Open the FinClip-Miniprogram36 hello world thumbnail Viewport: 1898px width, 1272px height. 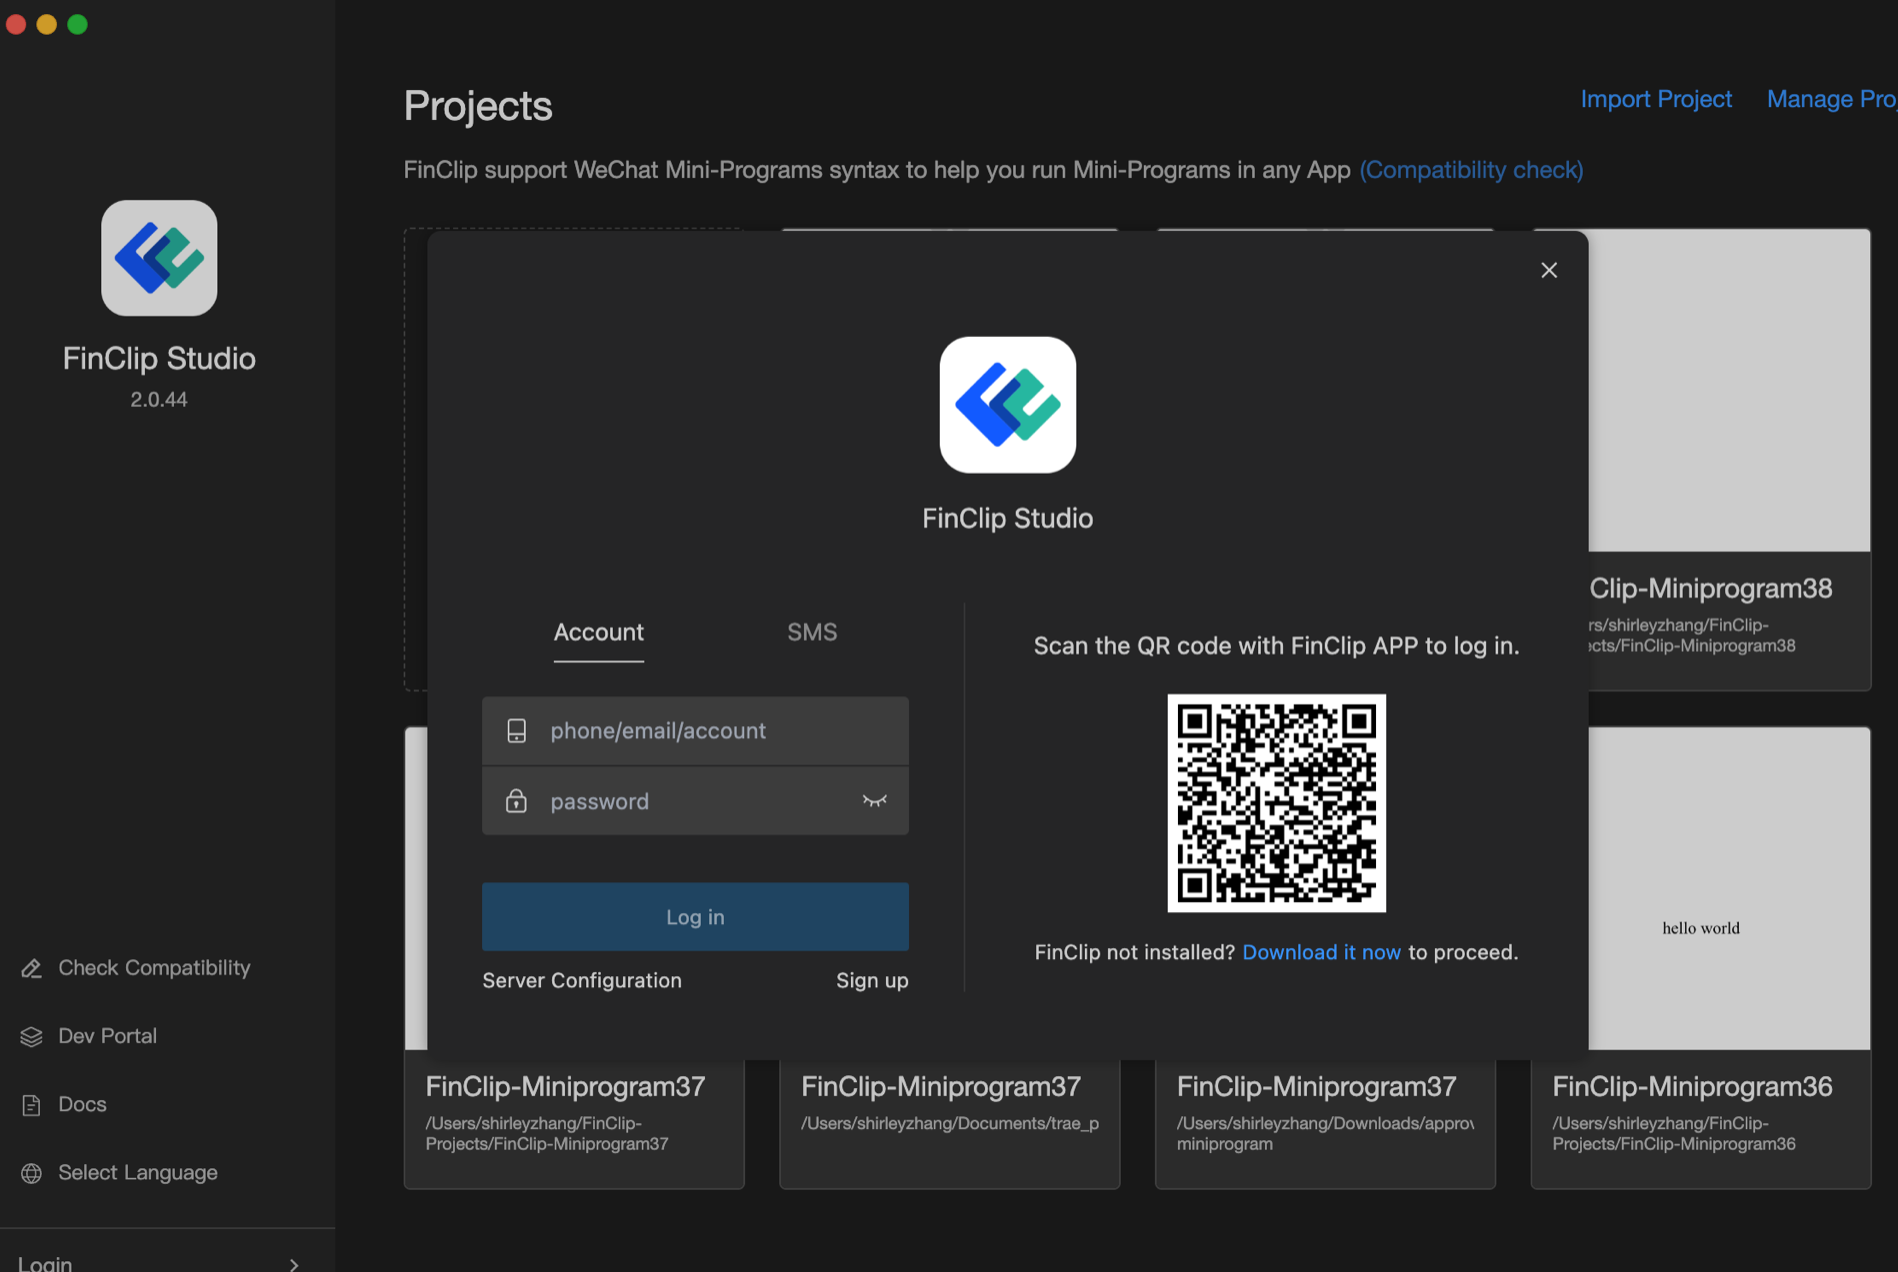click(x=1728, y=890)
